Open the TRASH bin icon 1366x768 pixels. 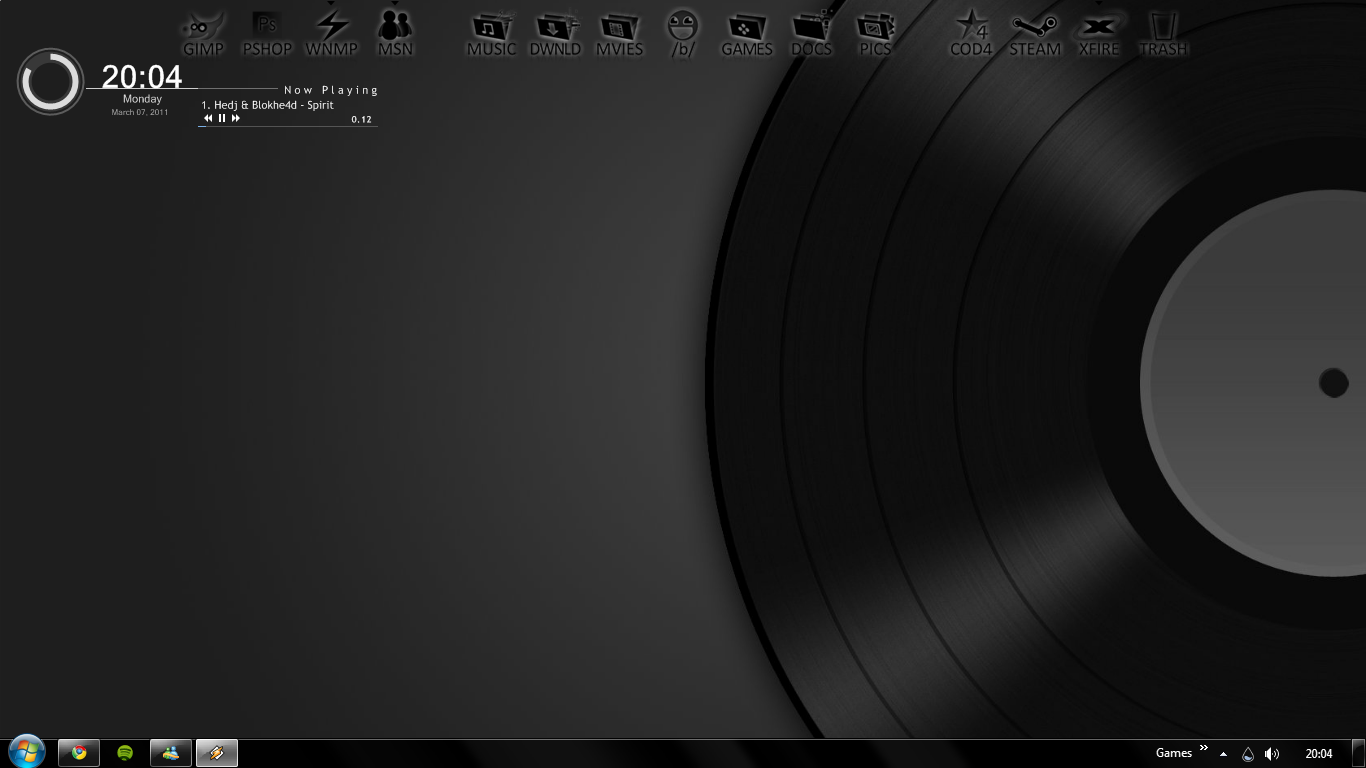1163,33
